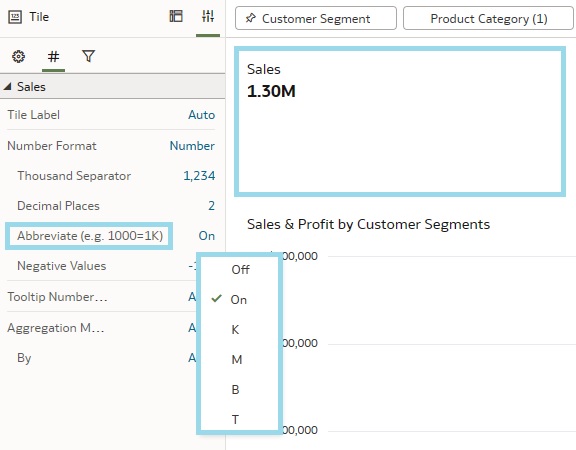
Task: Change Thousand Separator 1,234 value
Action: 199,176
